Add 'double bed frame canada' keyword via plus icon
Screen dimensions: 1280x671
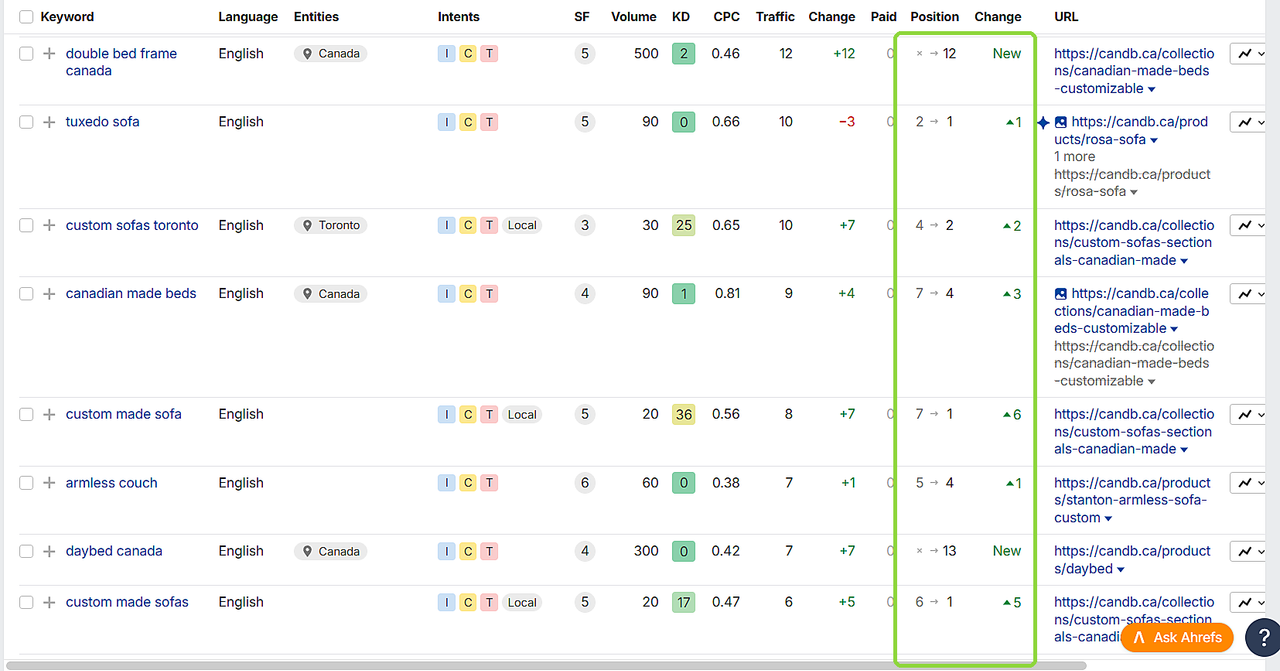click(x=49, y=54)
